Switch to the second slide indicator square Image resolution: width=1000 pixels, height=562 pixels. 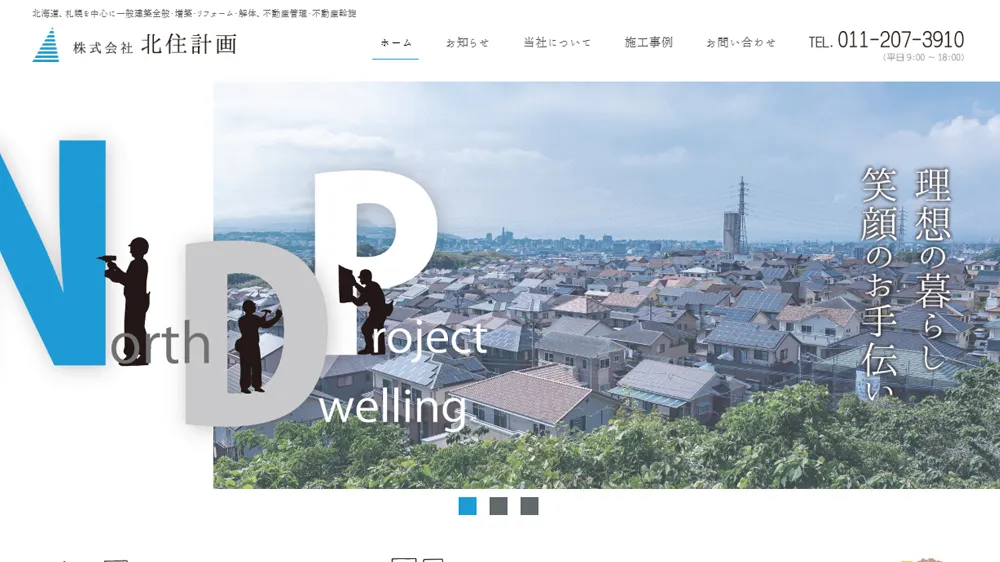[498, 506]
